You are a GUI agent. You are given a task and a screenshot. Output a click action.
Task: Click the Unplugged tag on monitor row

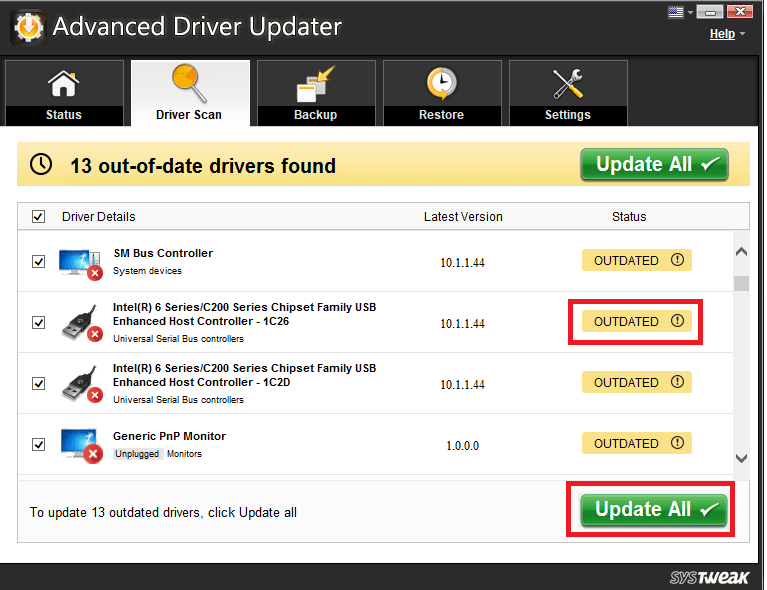[x=137, y=454]
